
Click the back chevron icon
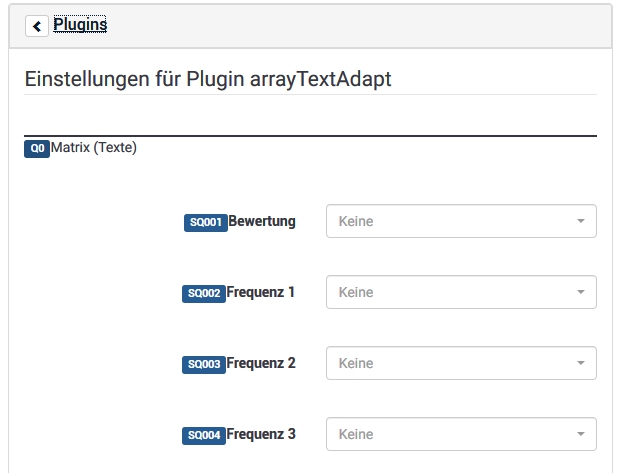(37, 26)
